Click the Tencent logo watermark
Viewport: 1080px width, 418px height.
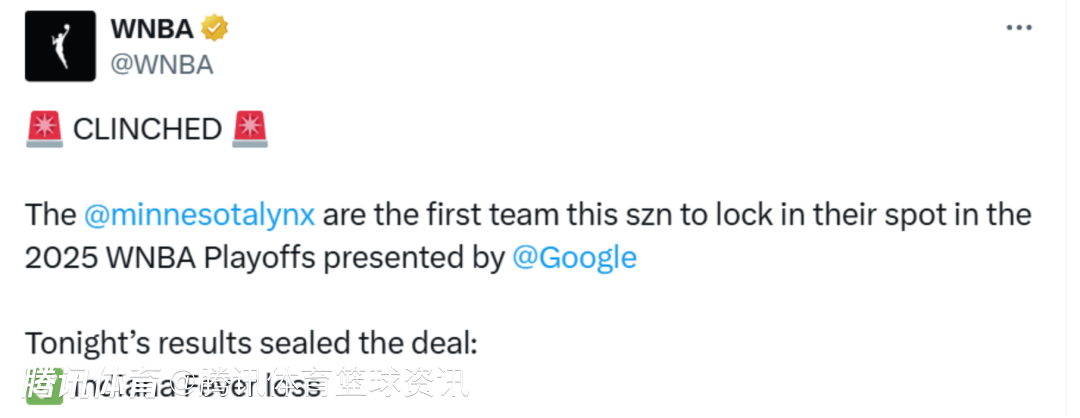point(44,382)
